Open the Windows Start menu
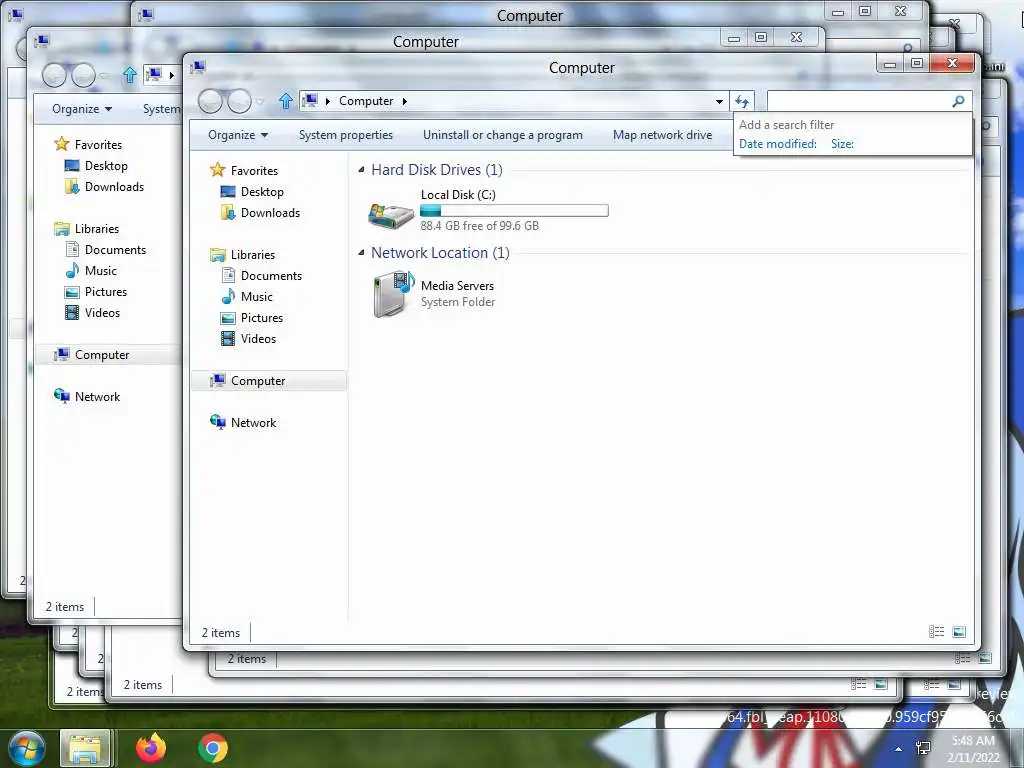The height and width of the screenshot is (768, 1024). point(26,748)
